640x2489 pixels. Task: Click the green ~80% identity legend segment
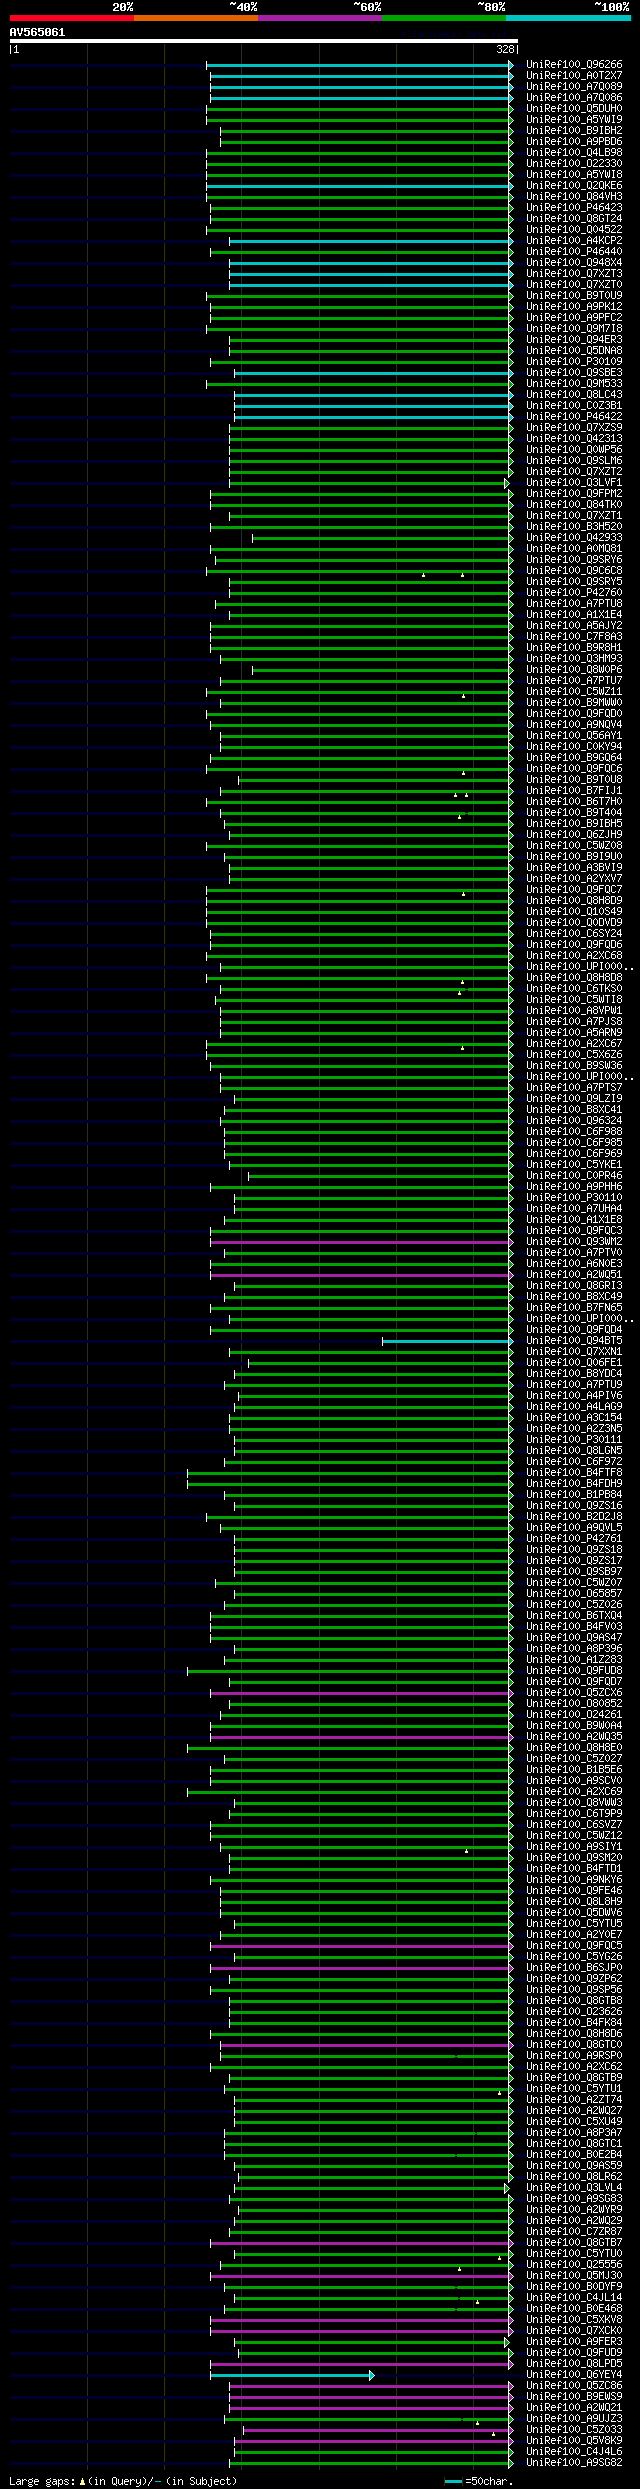pyautogui.click(x=444, y=18)
